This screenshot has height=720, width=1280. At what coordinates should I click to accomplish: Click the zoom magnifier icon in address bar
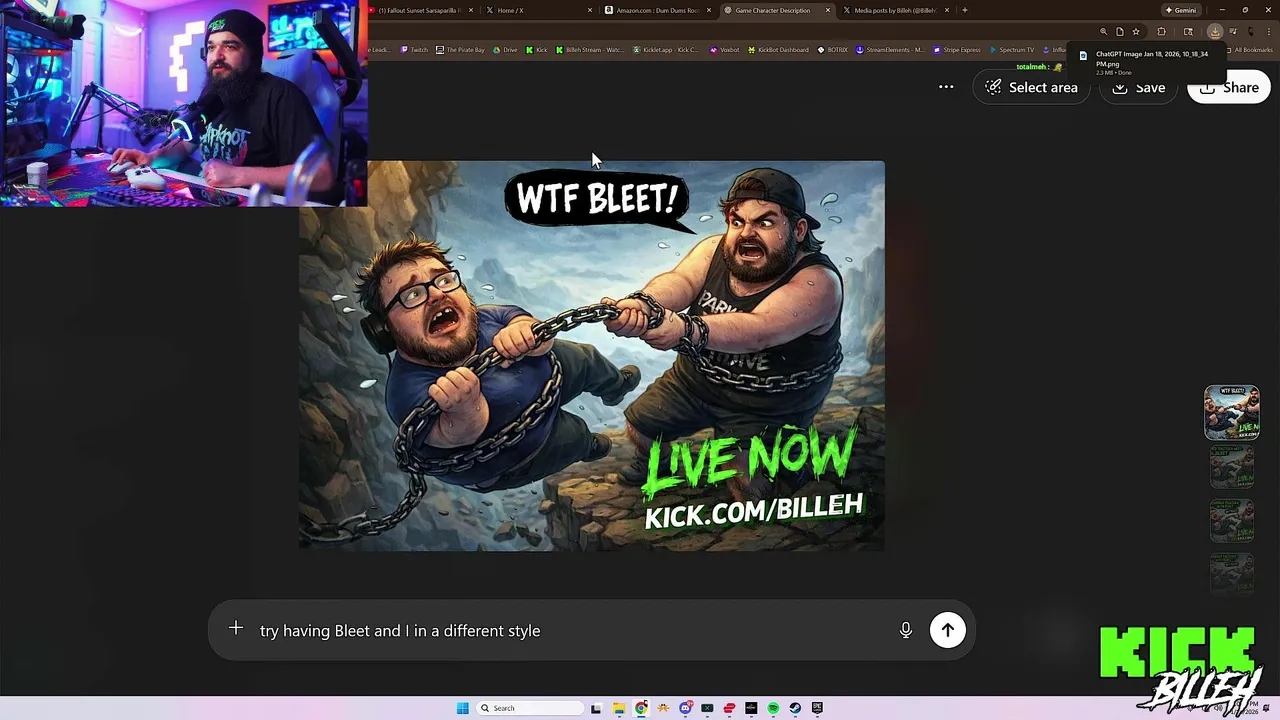click(1104, 31)
